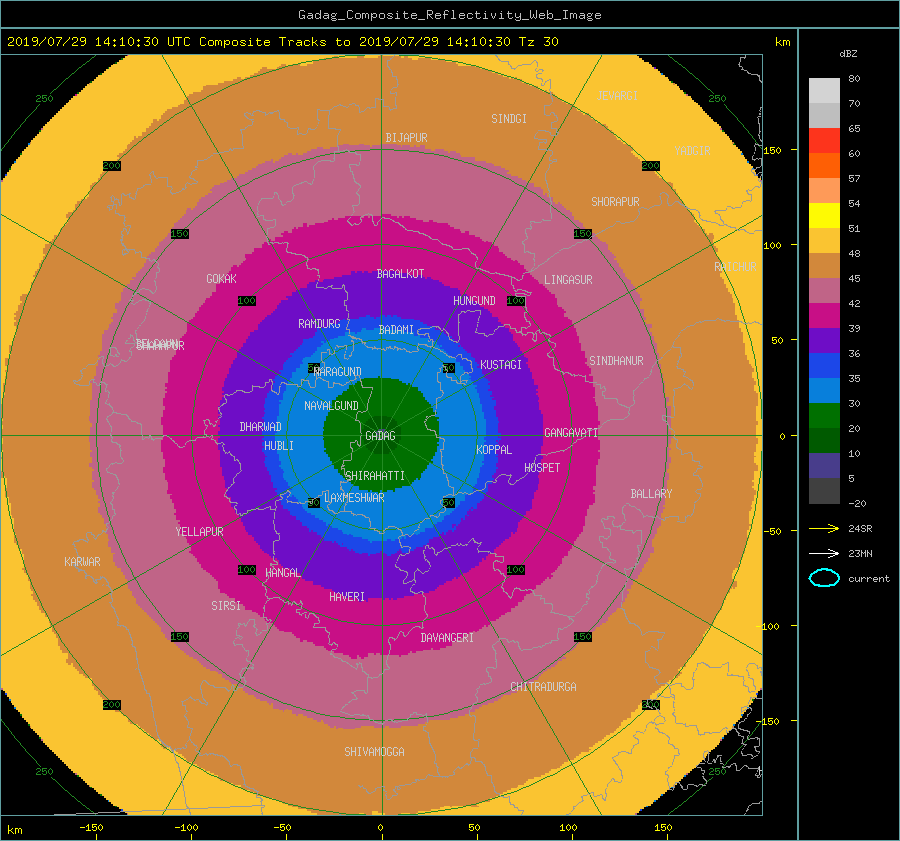Click the DAVANGERI city label
This screenshot has width=900, height=841.
(x=447, y=638)
